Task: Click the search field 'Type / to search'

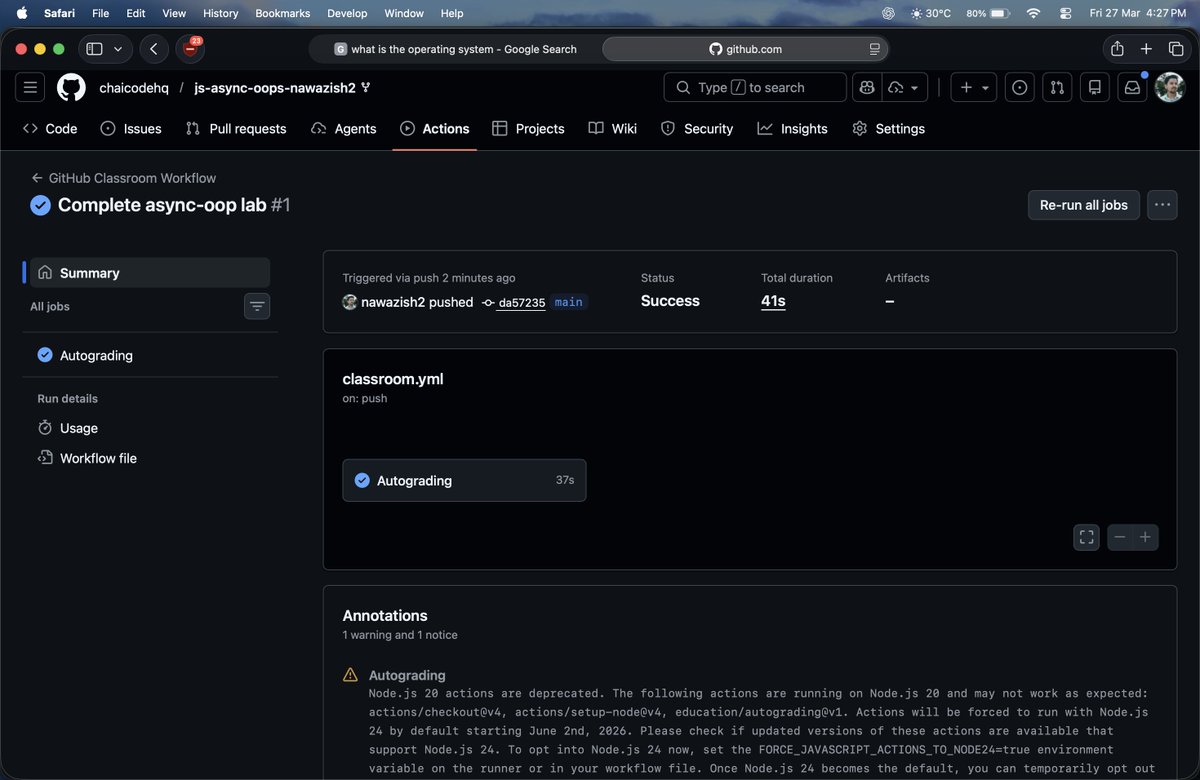Action: [x=755, y=88]
